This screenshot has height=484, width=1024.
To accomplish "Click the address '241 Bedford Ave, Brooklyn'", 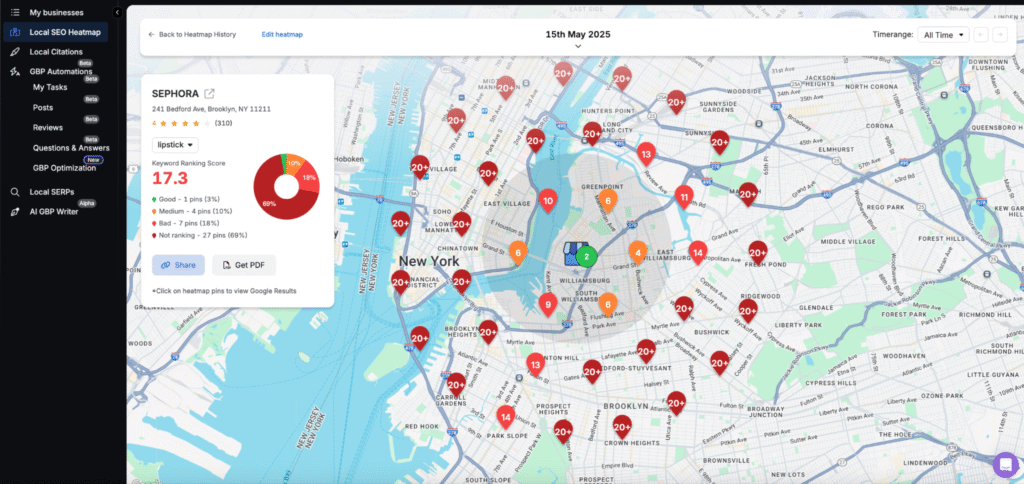I will pos(211,109).
